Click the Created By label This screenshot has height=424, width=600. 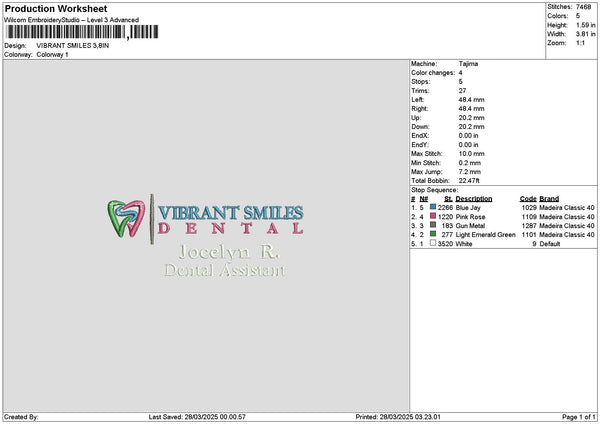(21, 417)
